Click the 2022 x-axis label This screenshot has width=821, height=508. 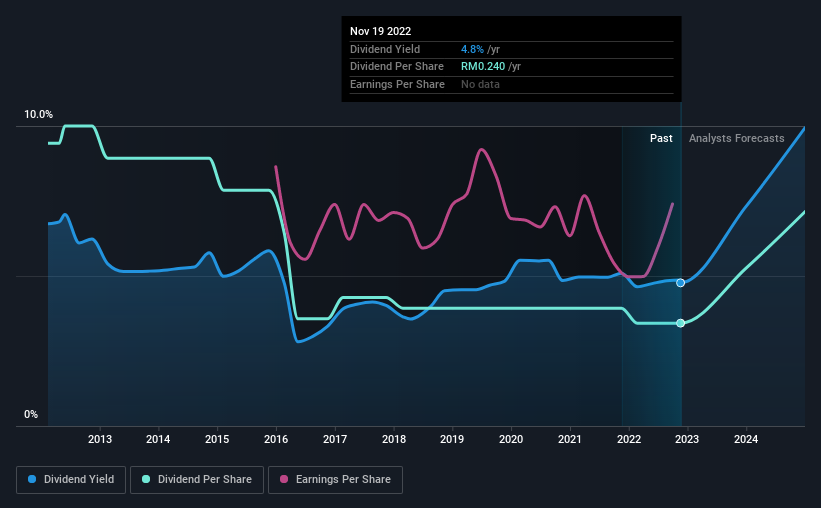point(629,439)
